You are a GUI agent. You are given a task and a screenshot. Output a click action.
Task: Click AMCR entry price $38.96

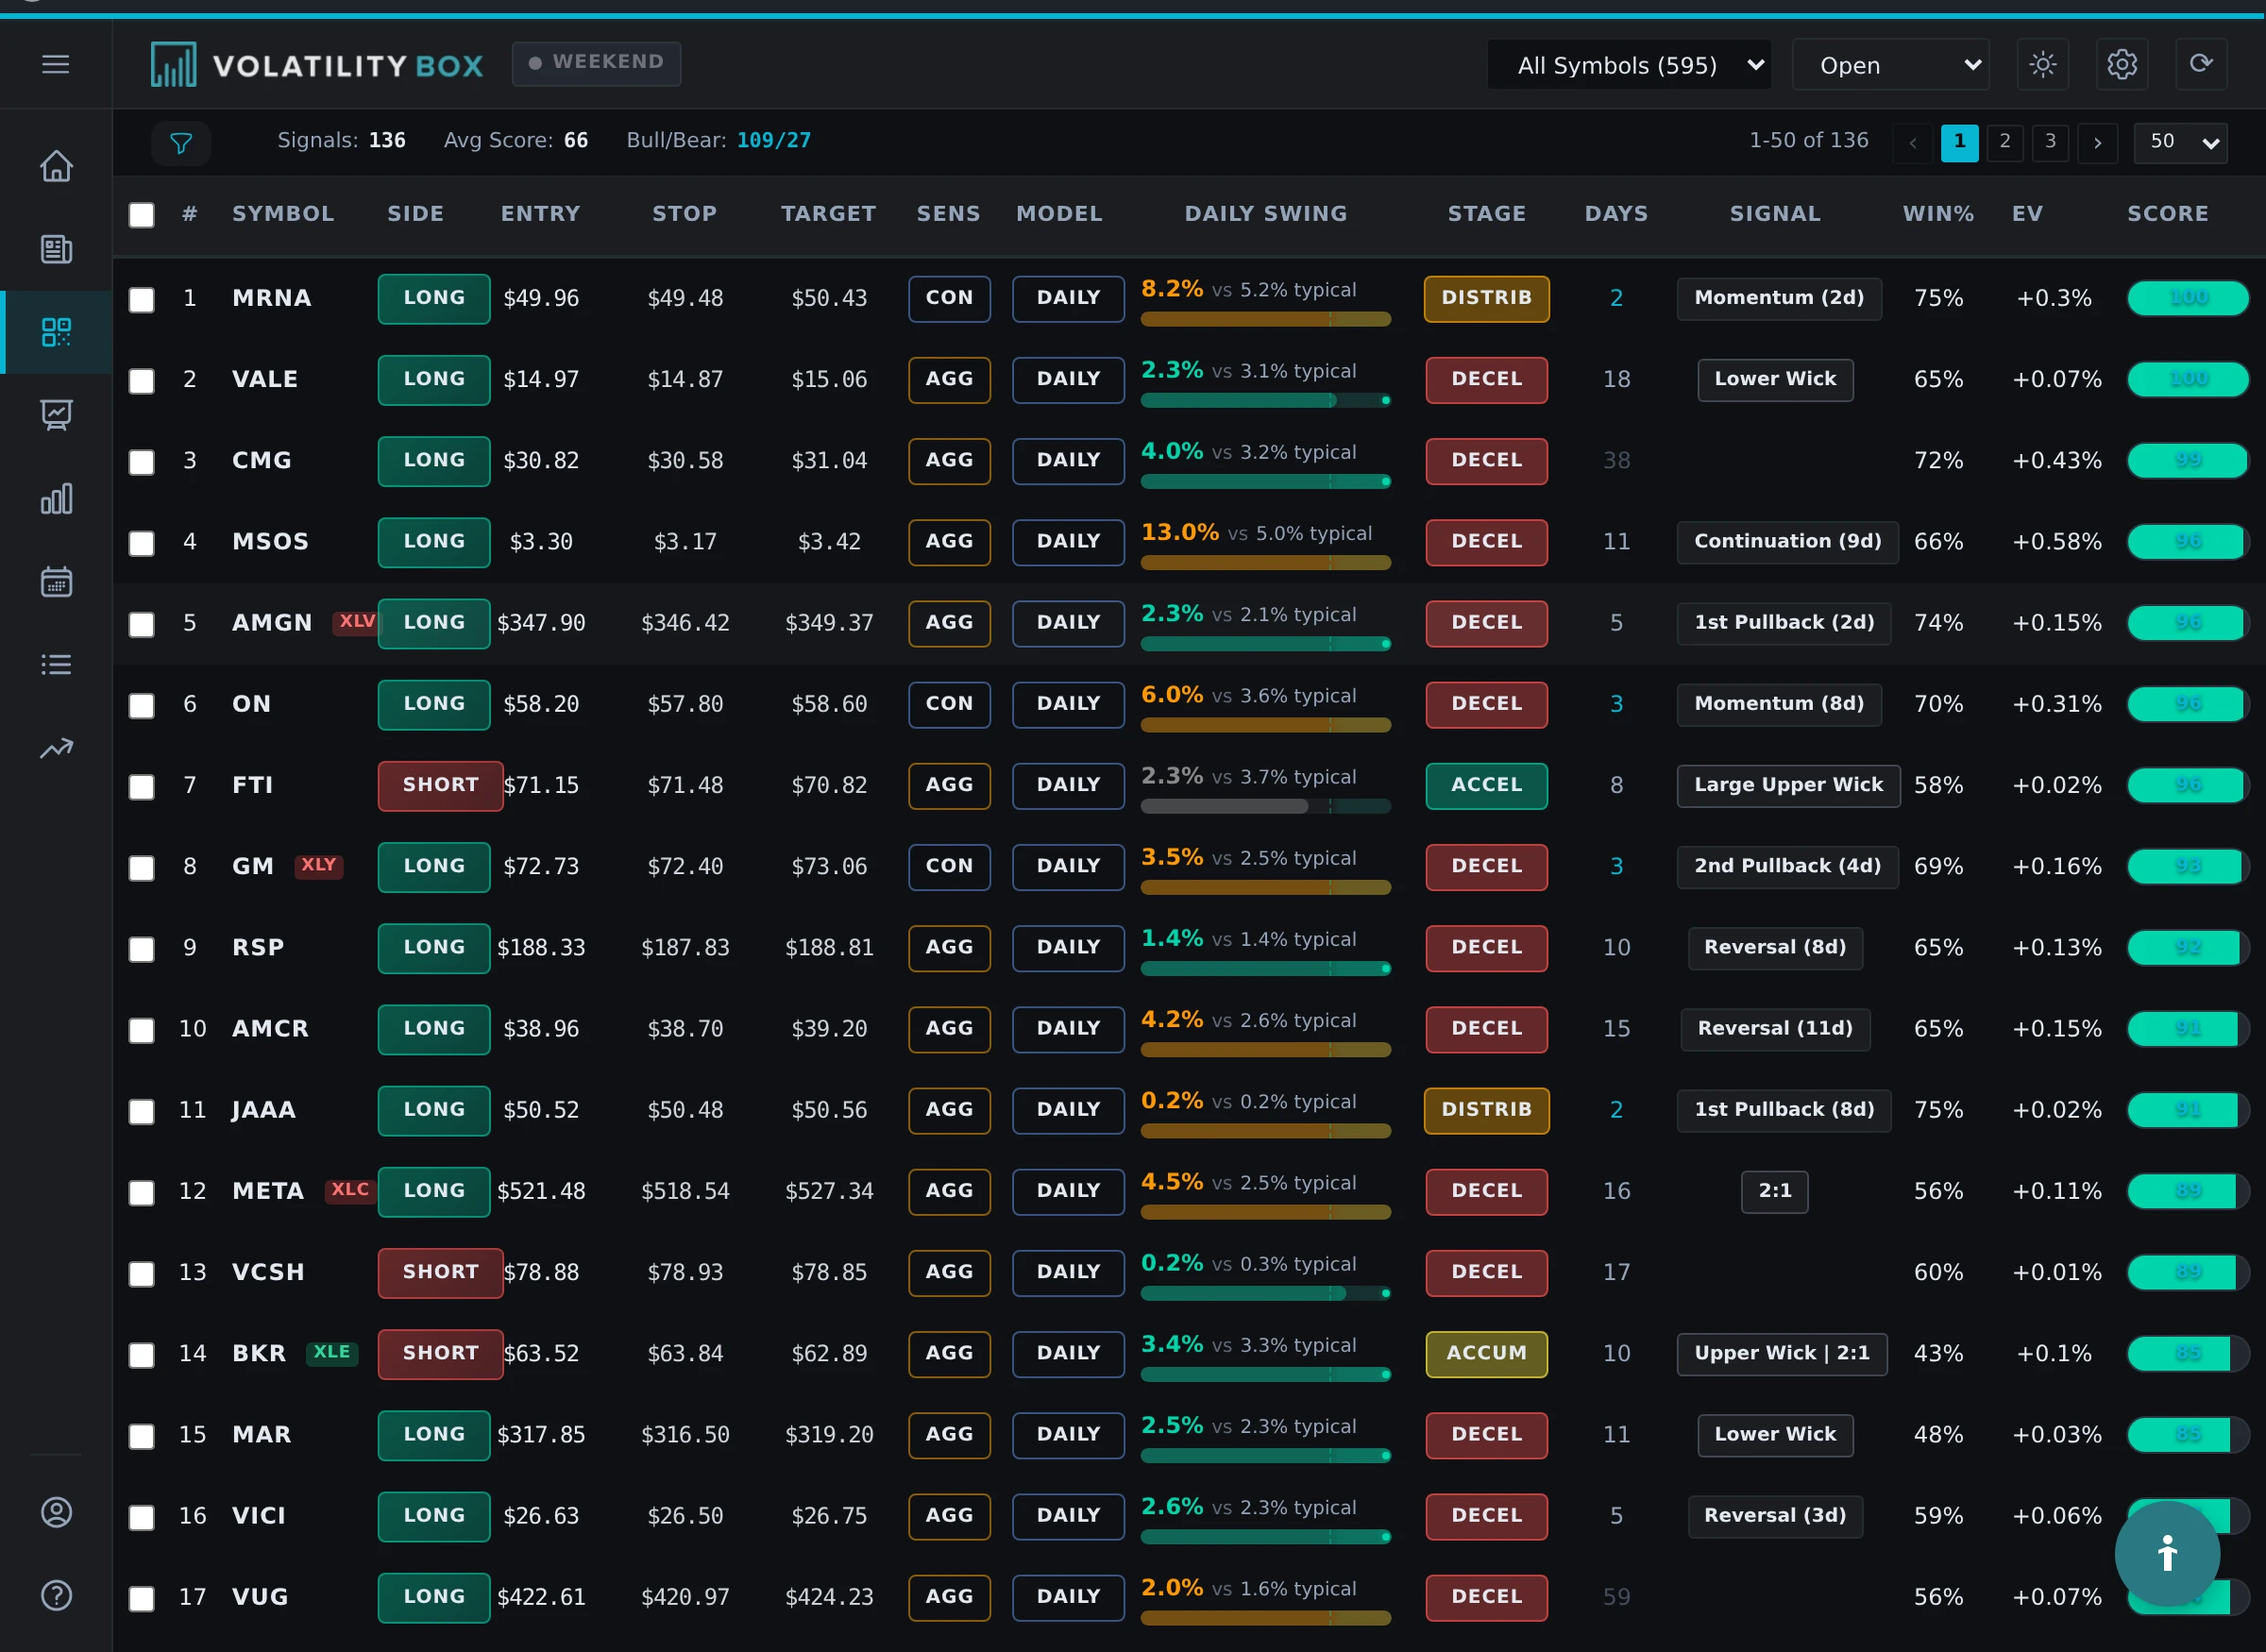[x=541, y=1029]
